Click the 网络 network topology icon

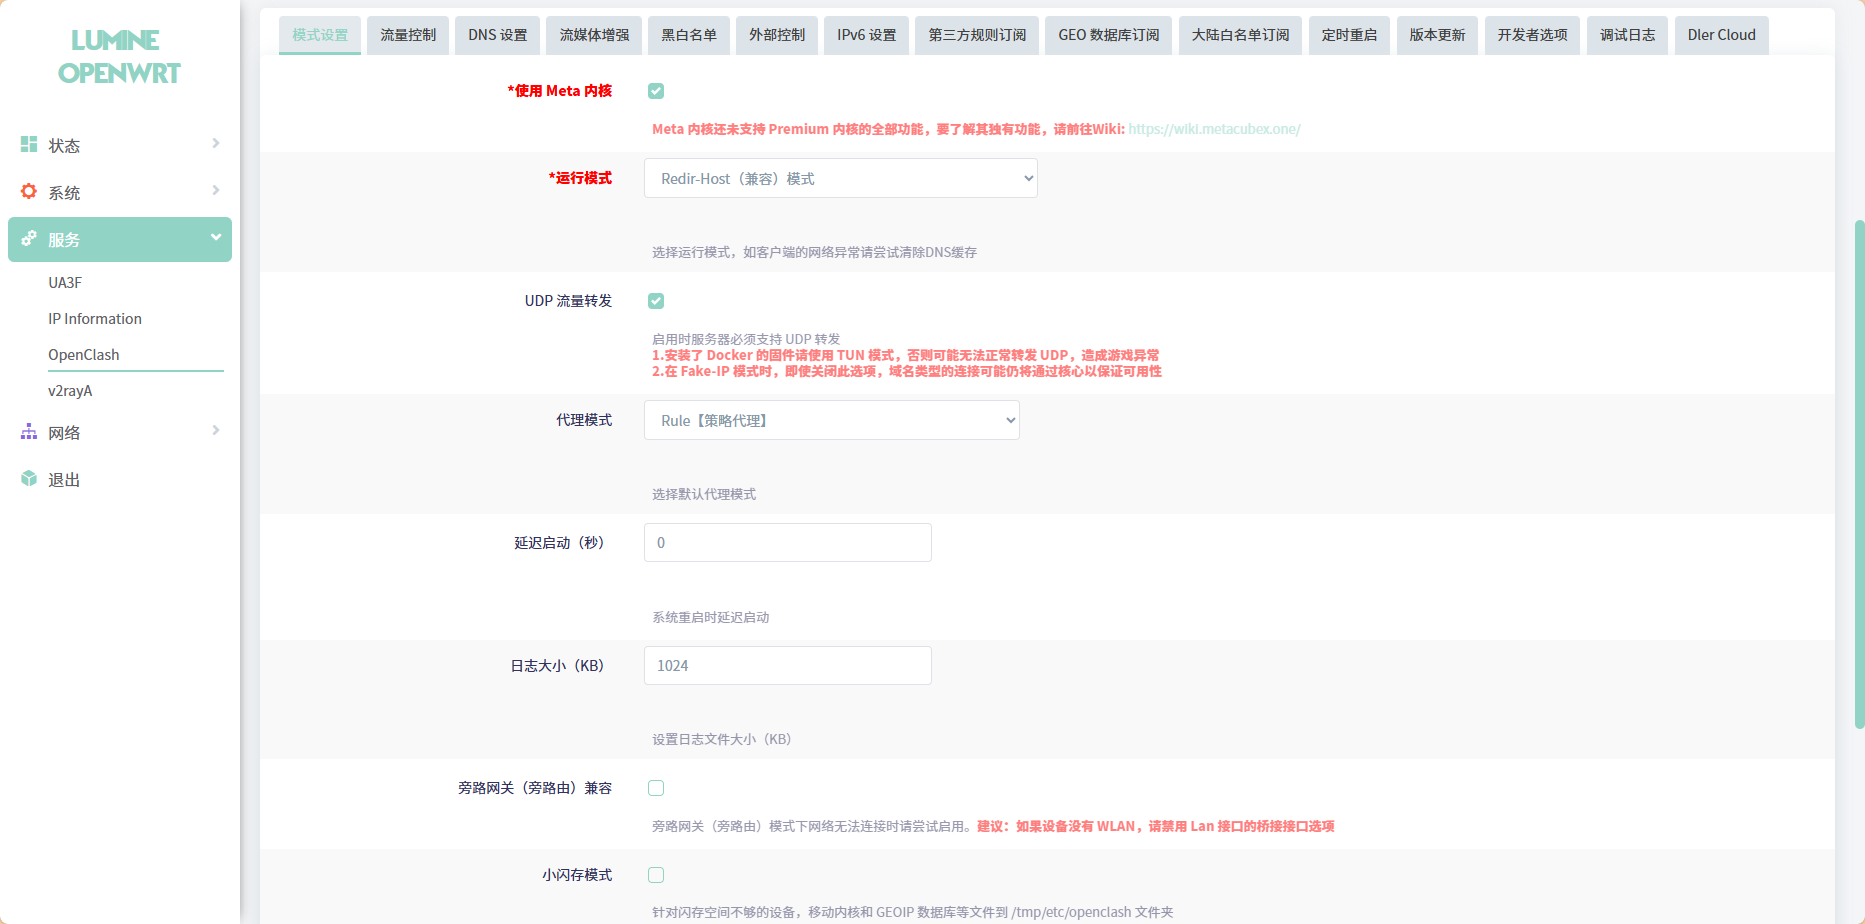[29, 432]
